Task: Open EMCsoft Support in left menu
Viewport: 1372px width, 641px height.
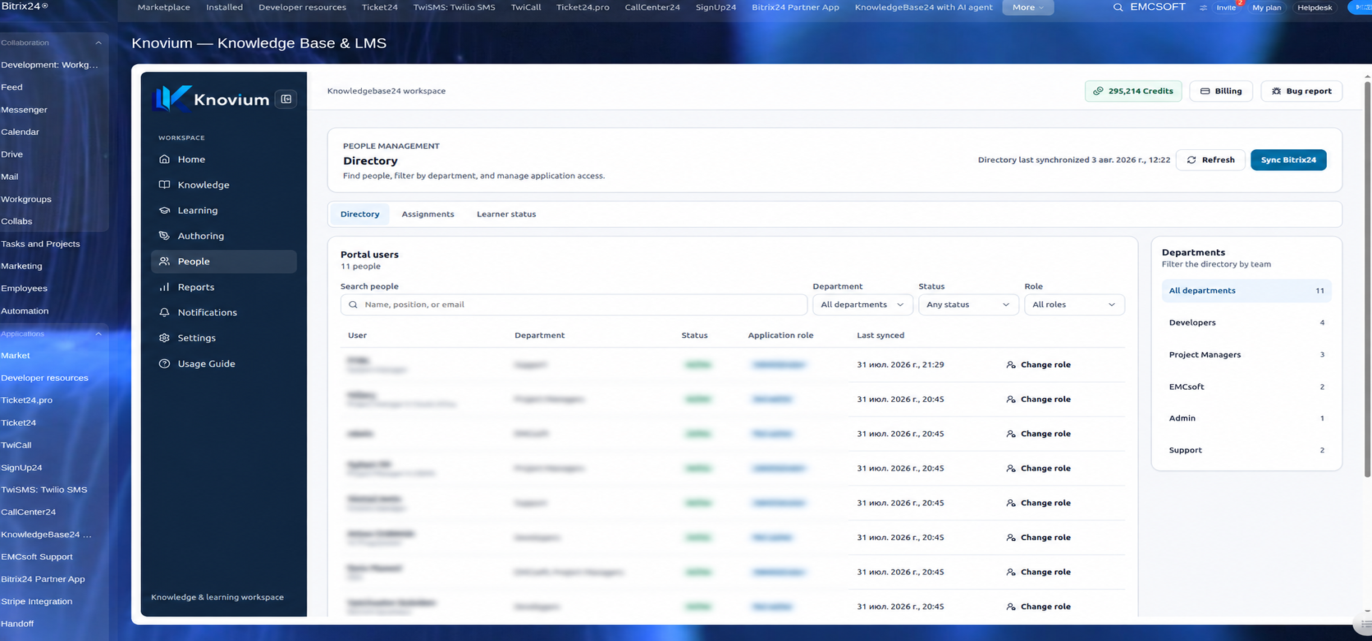Action: click(x=36, y=557)
